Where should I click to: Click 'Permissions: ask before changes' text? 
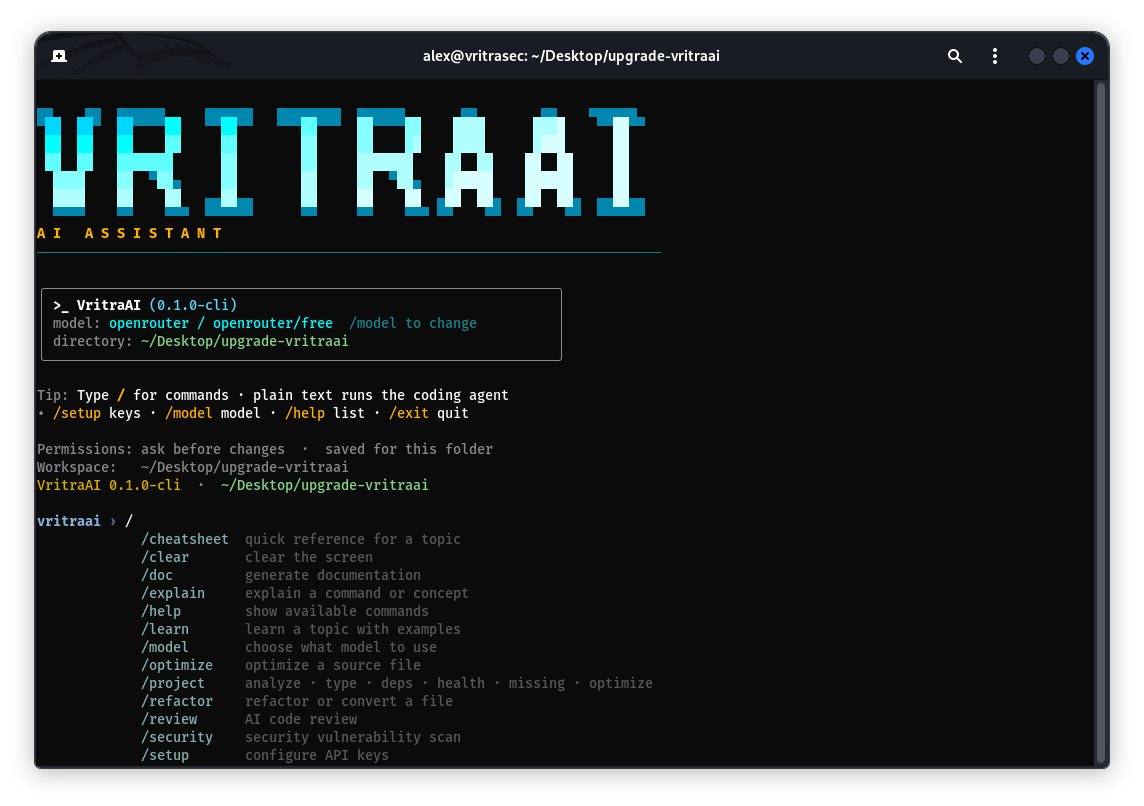tap(161, 449)
